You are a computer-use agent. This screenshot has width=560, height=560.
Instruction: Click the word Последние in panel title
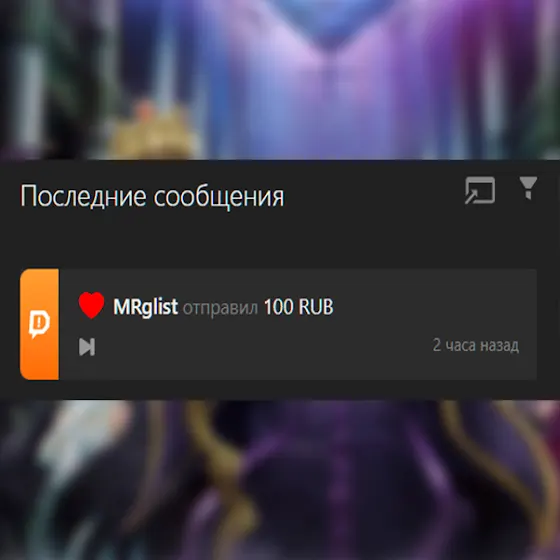point(83,196)
